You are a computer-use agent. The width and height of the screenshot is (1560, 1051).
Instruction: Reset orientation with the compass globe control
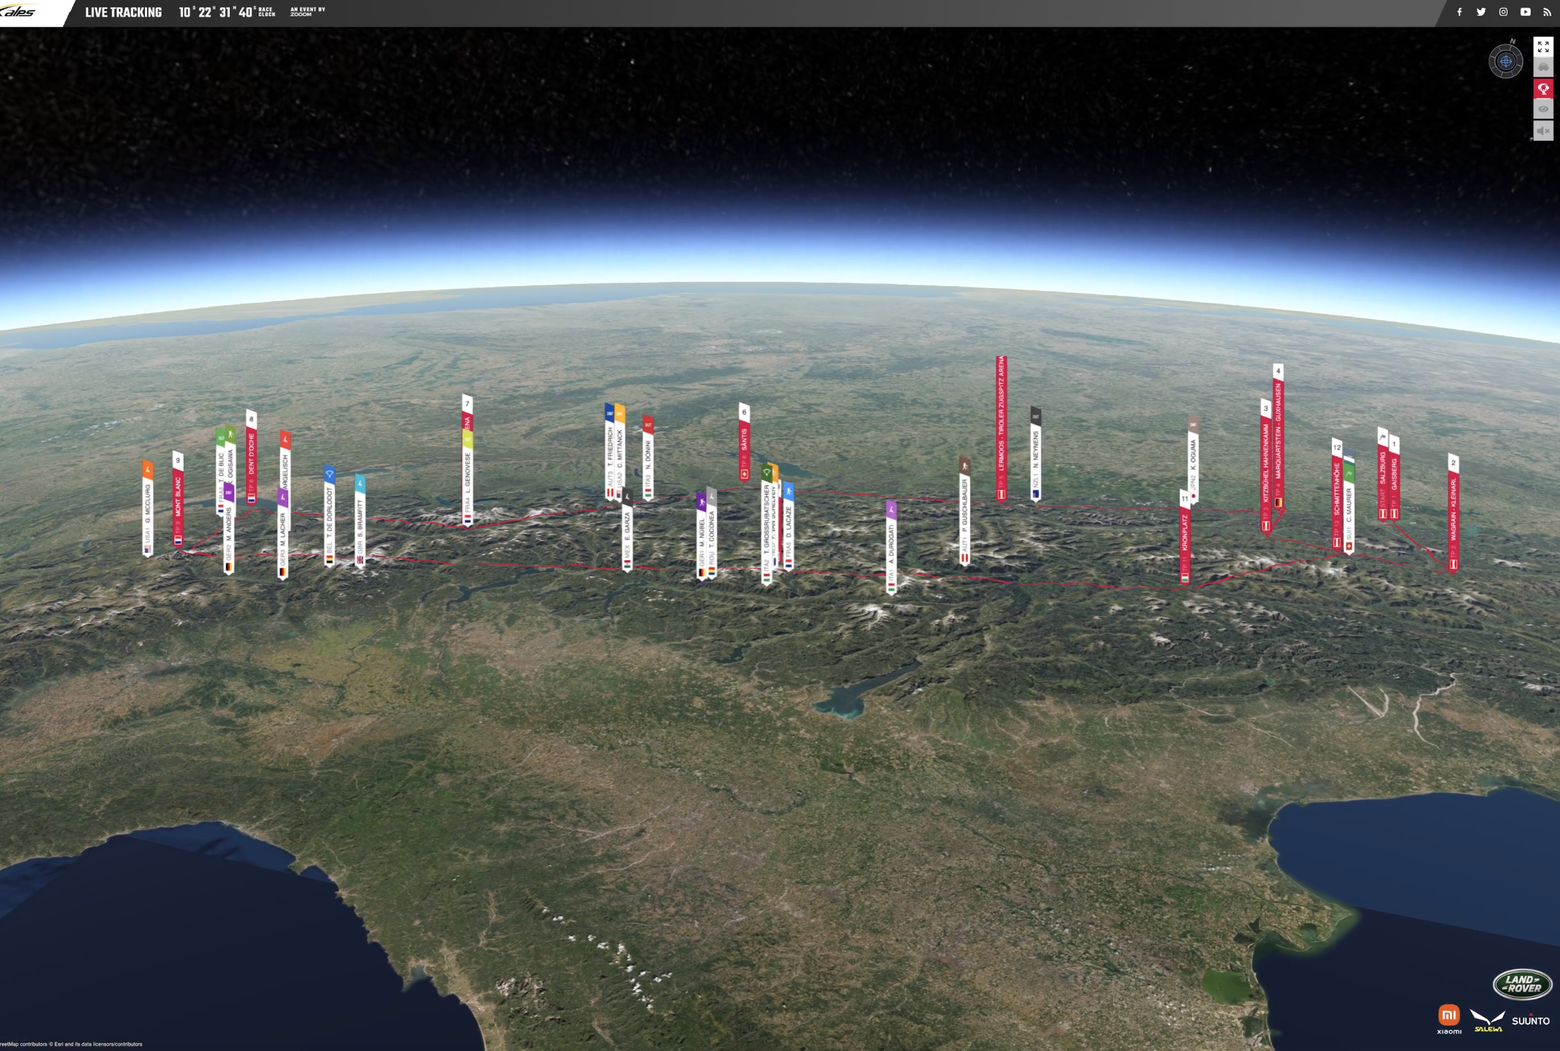point(1506,61)
